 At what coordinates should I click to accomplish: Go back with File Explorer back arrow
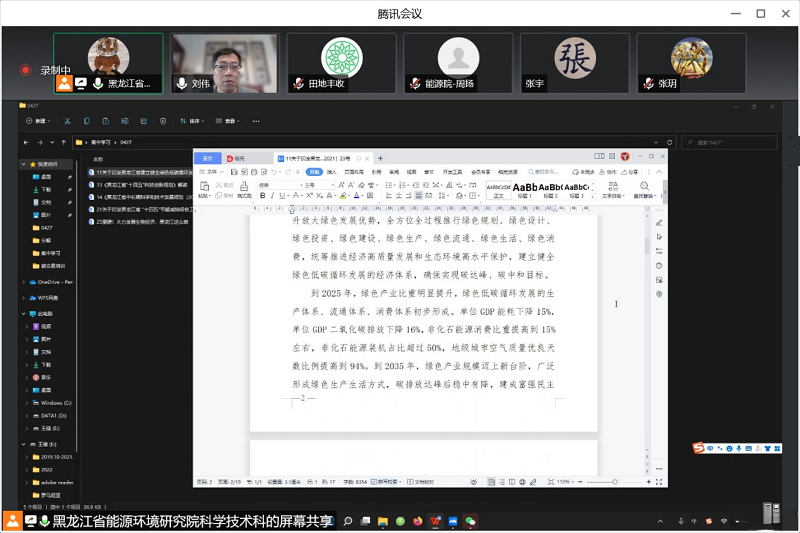(26, 142)
